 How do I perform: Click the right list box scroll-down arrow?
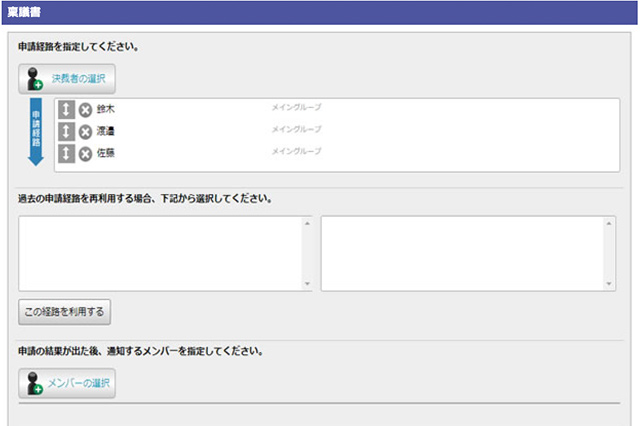click(609, 284)
